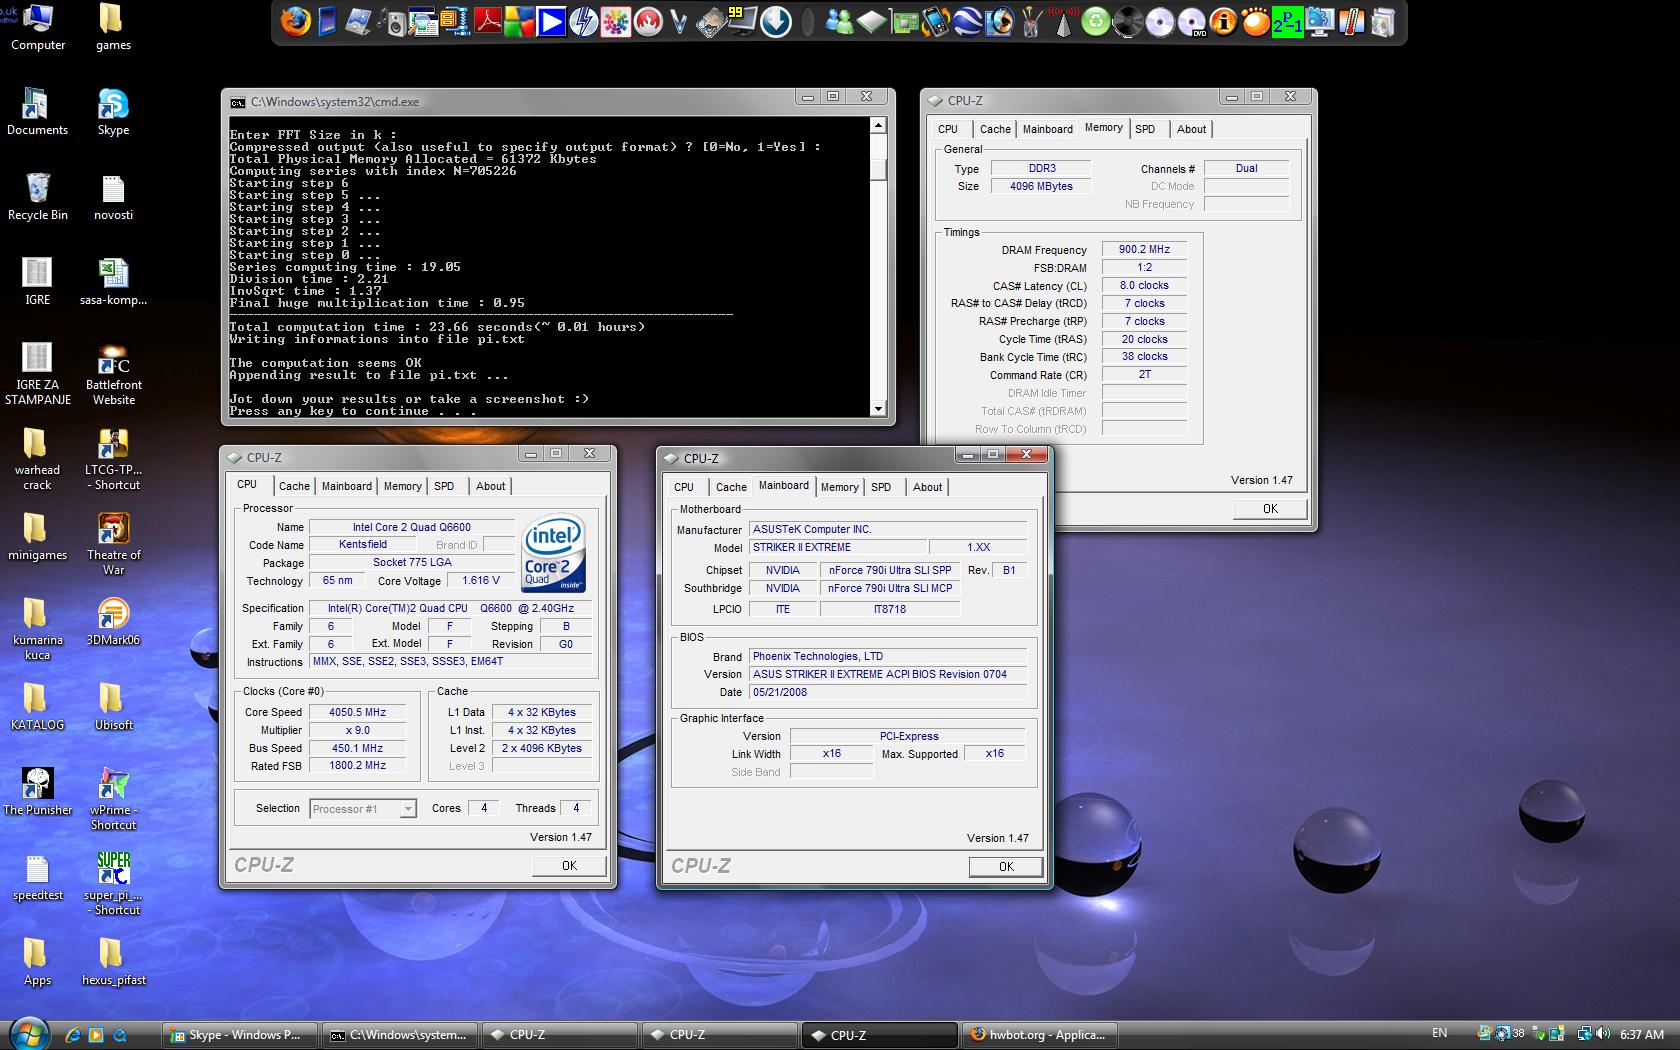Launch Nero flame icon in dock
The width and height of the screenshot is (1680, 1050).
648,22
